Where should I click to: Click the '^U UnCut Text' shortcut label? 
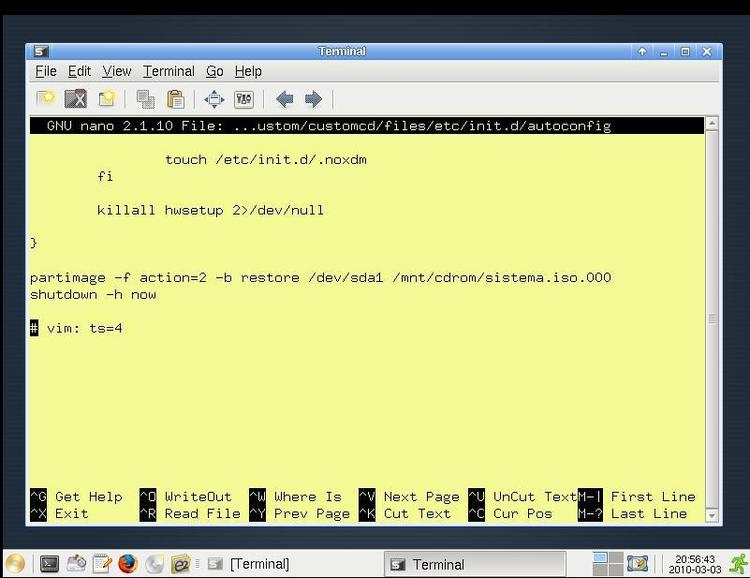523,497
